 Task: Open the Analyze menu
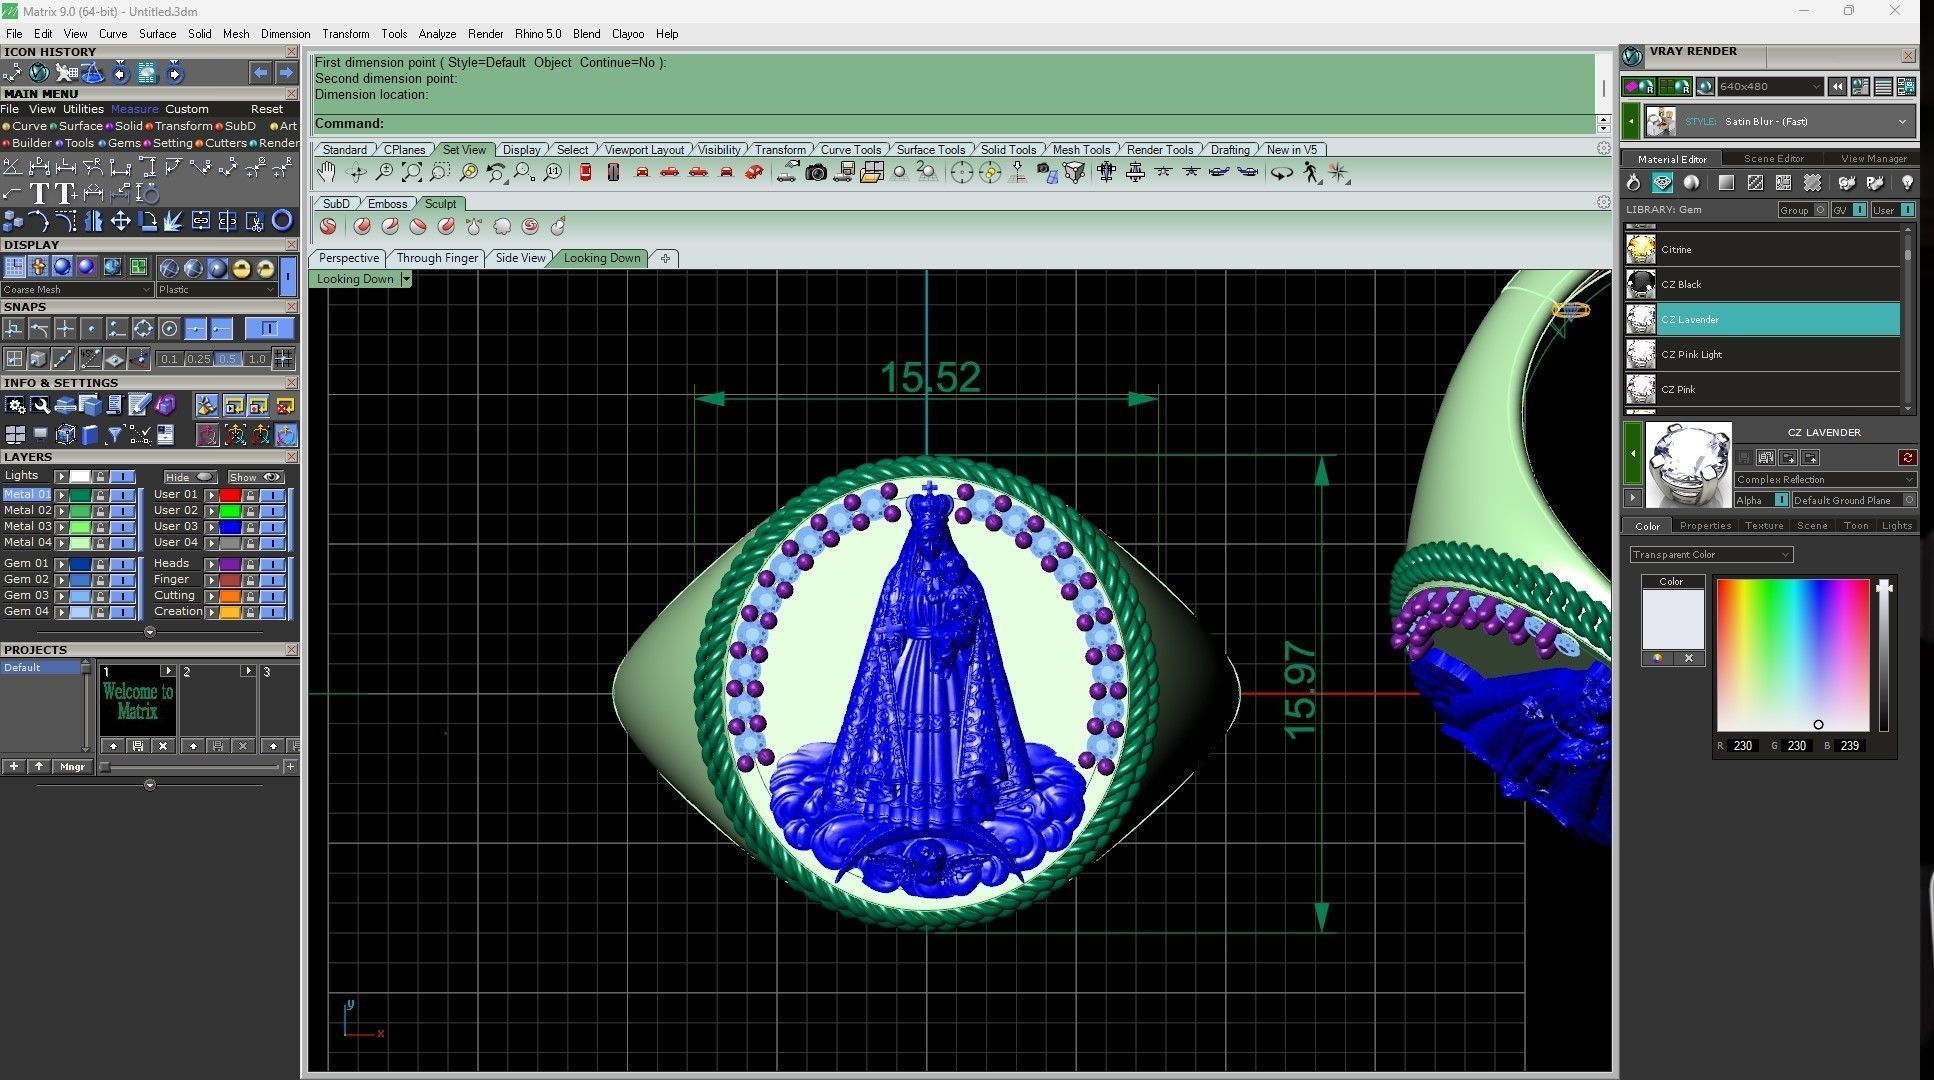tap(437, 34)
